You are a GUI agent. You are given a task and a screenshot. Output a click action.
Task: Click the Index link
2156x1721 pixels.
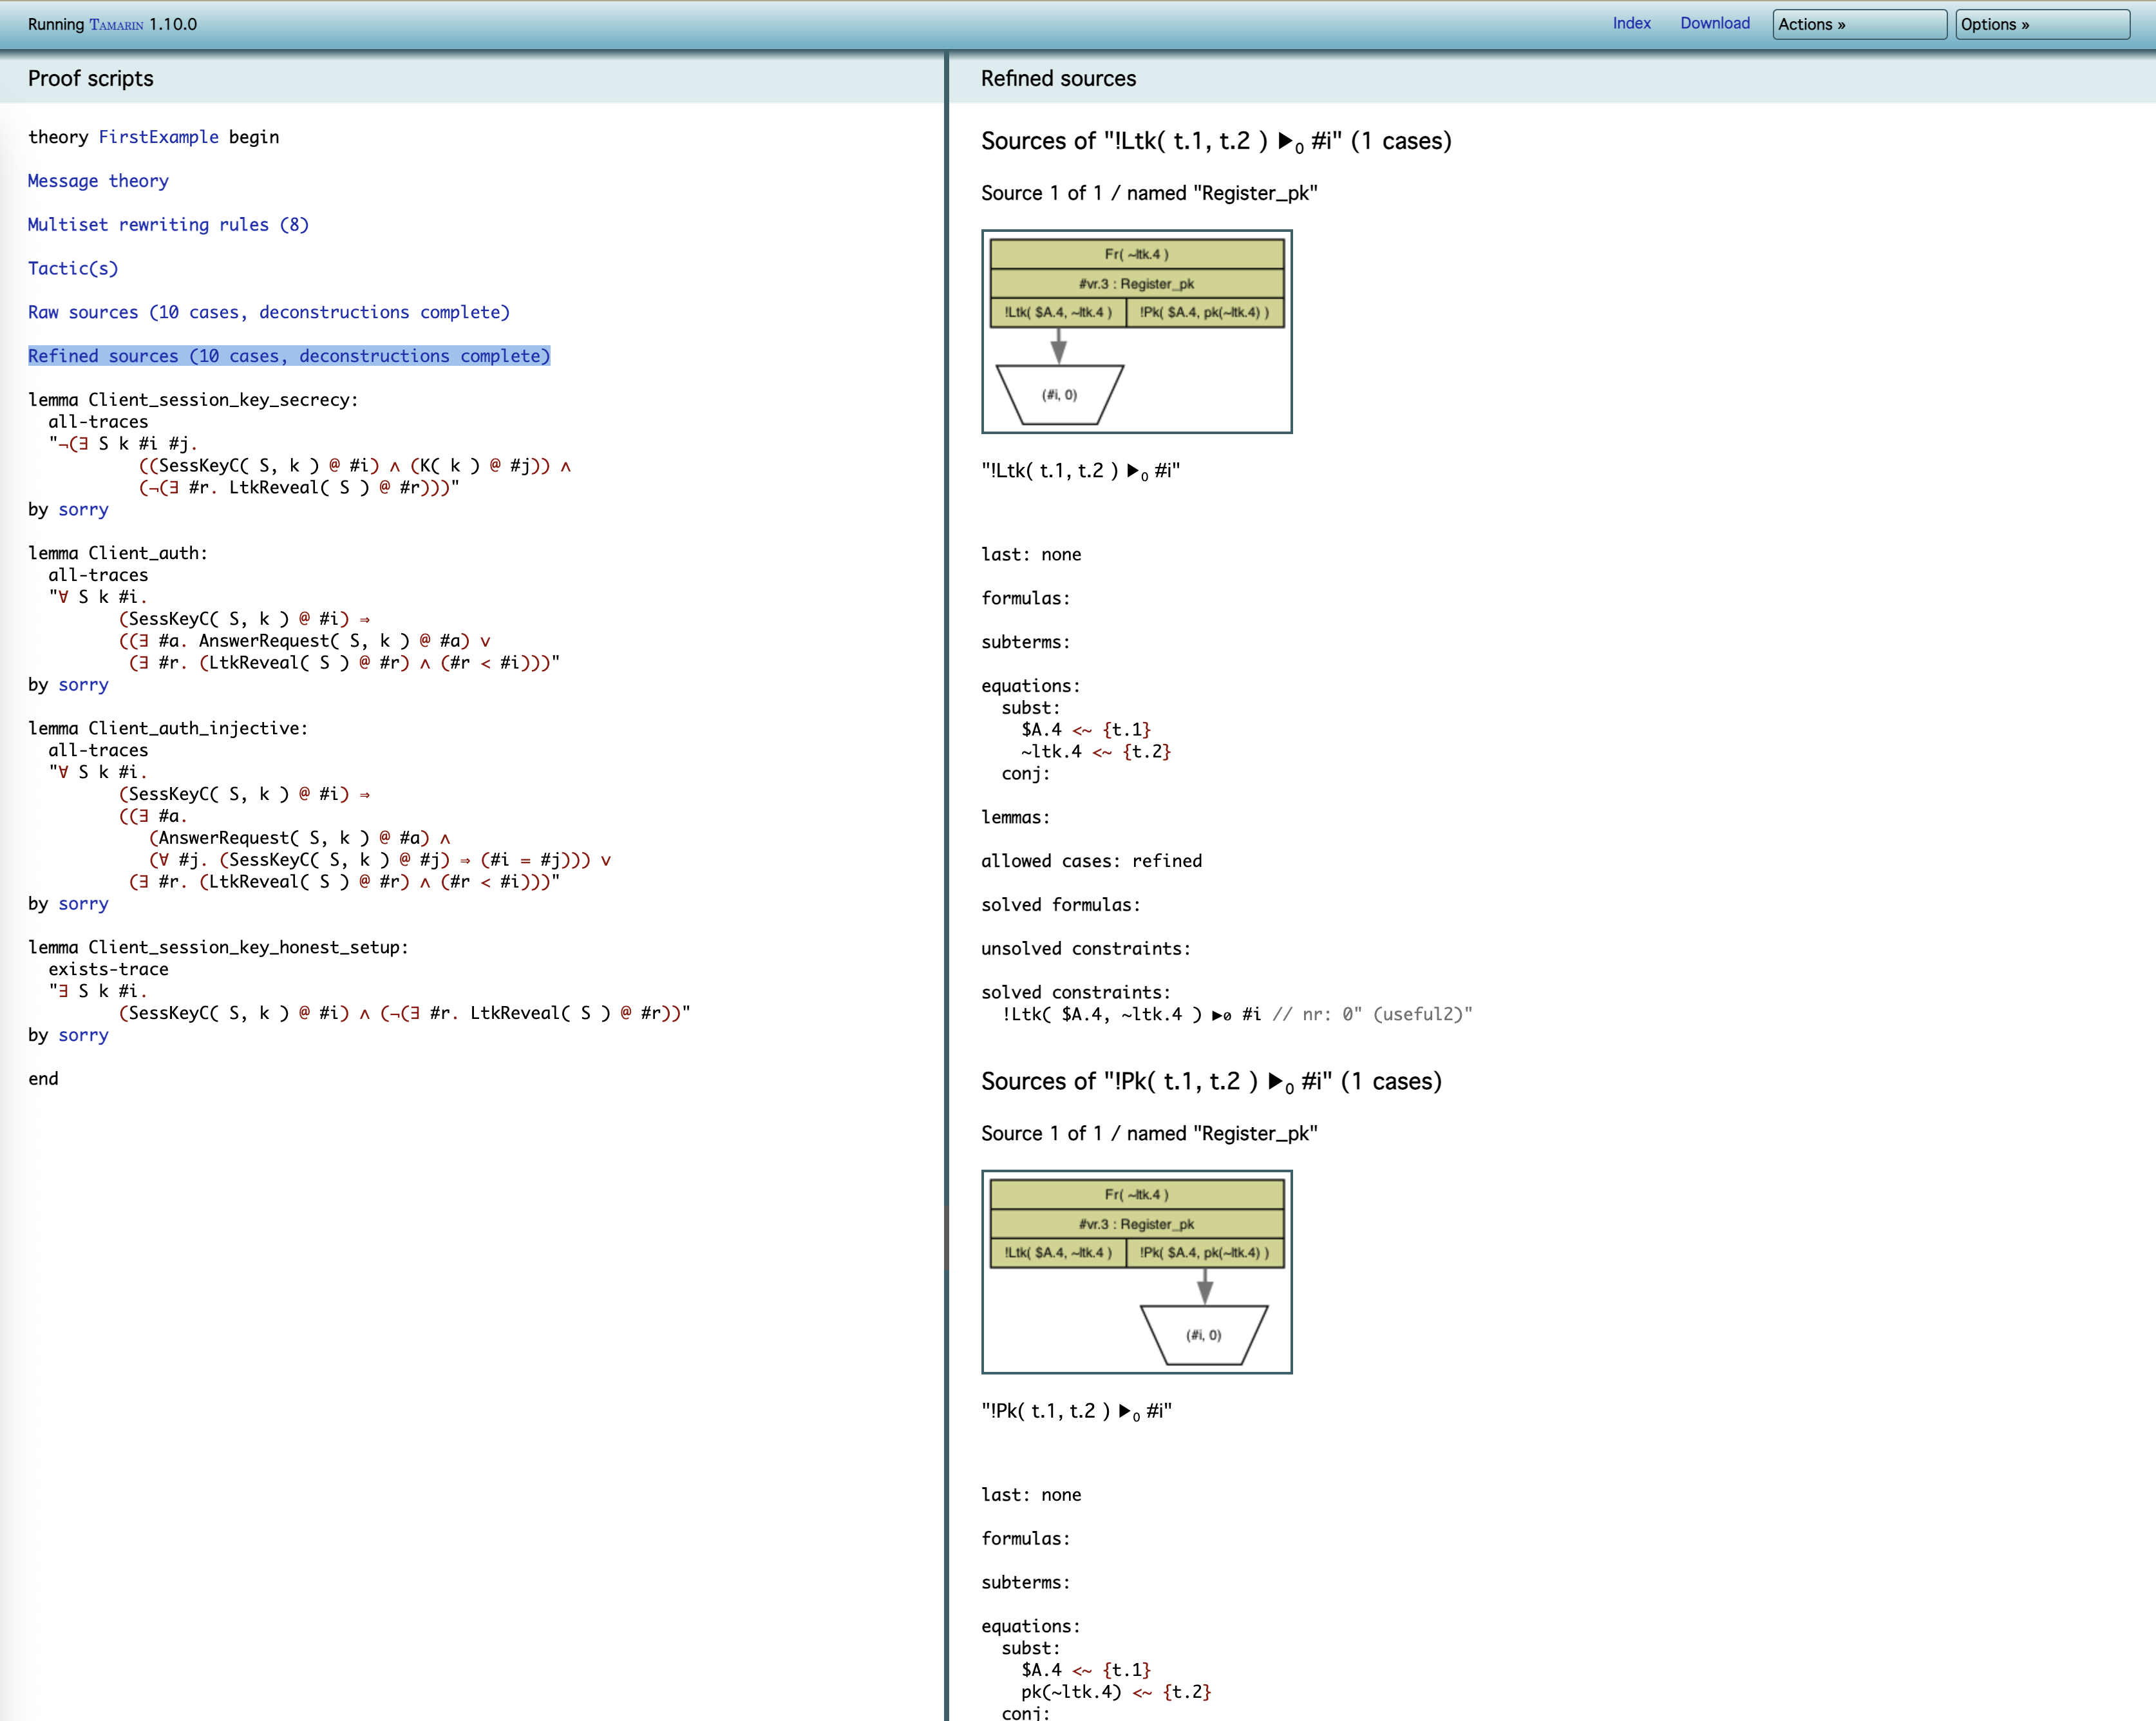tap(1631, 23)
